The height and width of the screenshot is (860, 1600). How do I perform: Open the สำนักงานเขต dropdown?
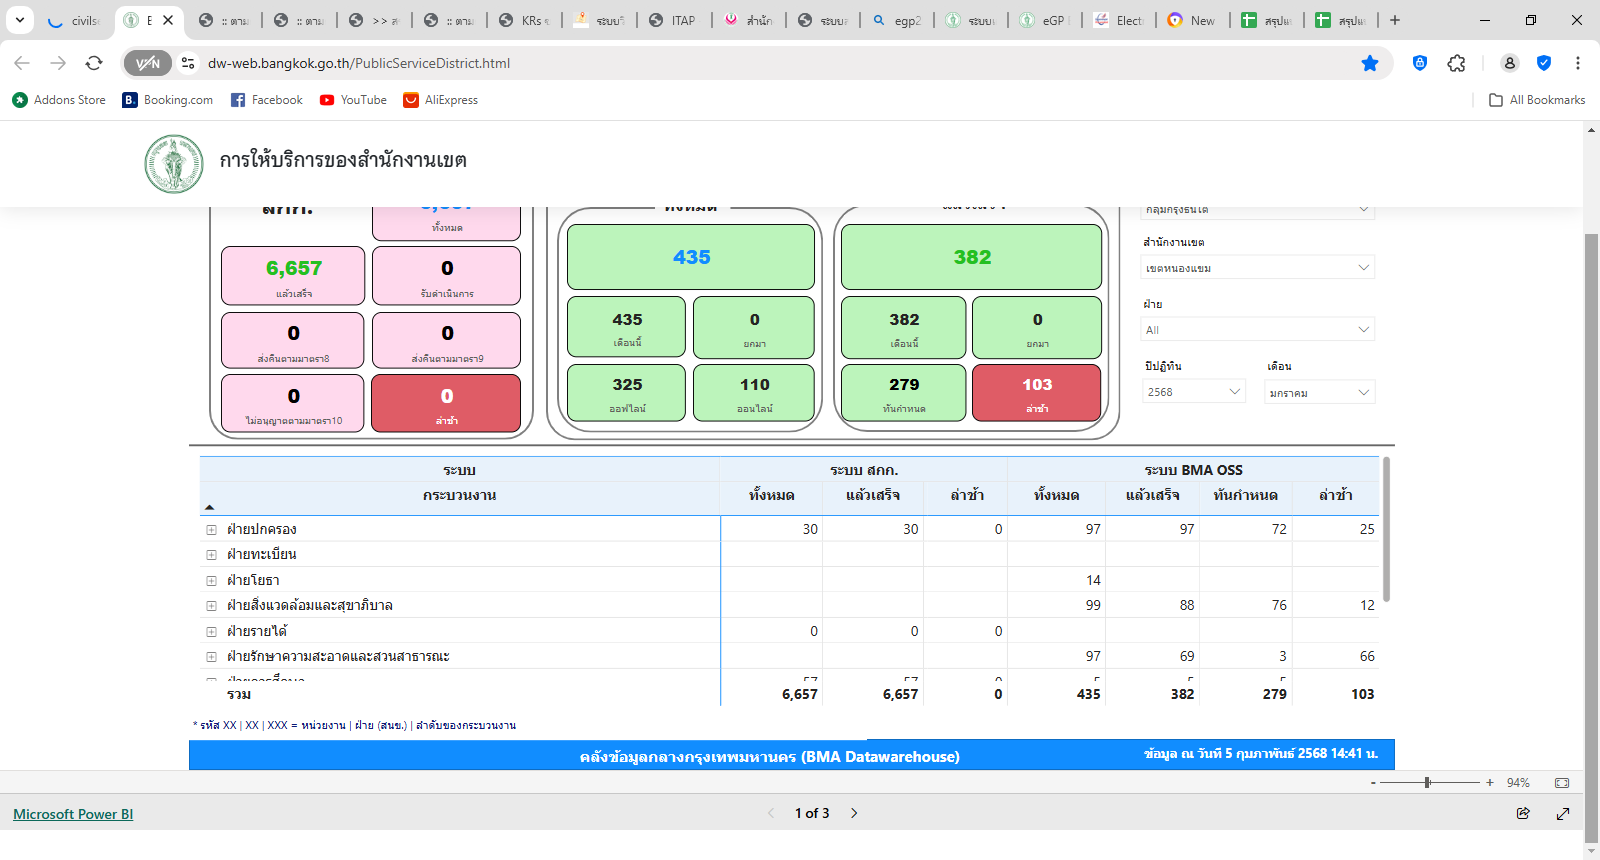pos(1258,267)
